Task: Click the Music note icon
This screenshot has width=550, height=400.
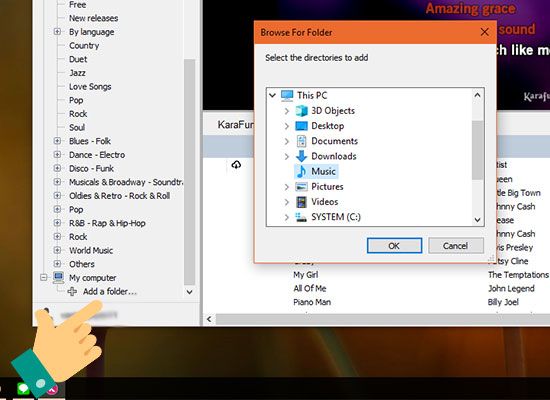Action: 301,172
